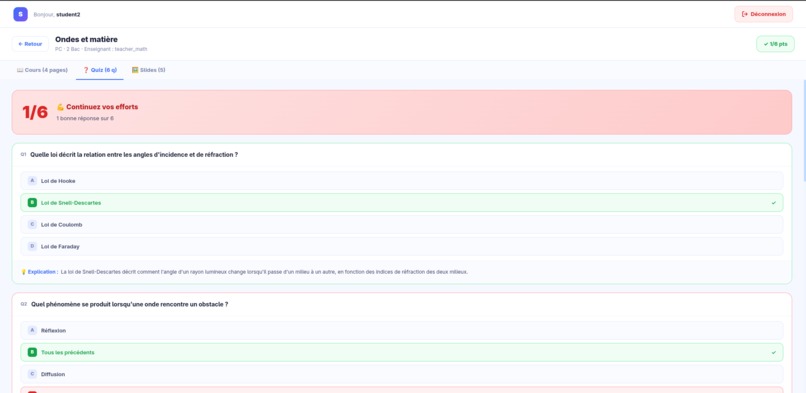The image size is (806, 393).
Task: Choose the Réflexion option in question 2
Action: point(401,330)
